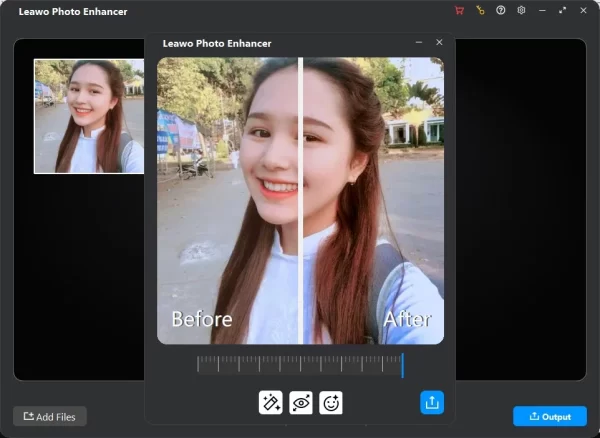Screen dimensions: 600x438
Task: Click the Add Files button
Action: click(50, 416)
